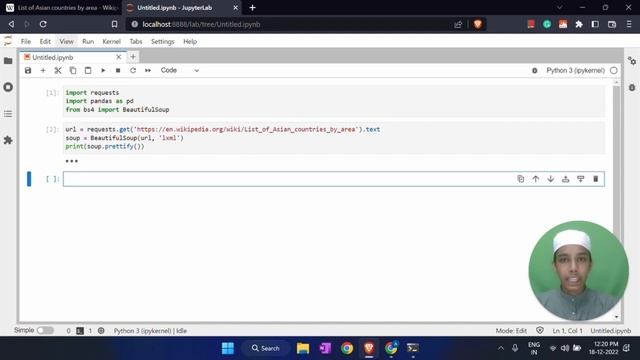Click the terminals count icon in status bar

pyautogui.click(x=80, y=331)
